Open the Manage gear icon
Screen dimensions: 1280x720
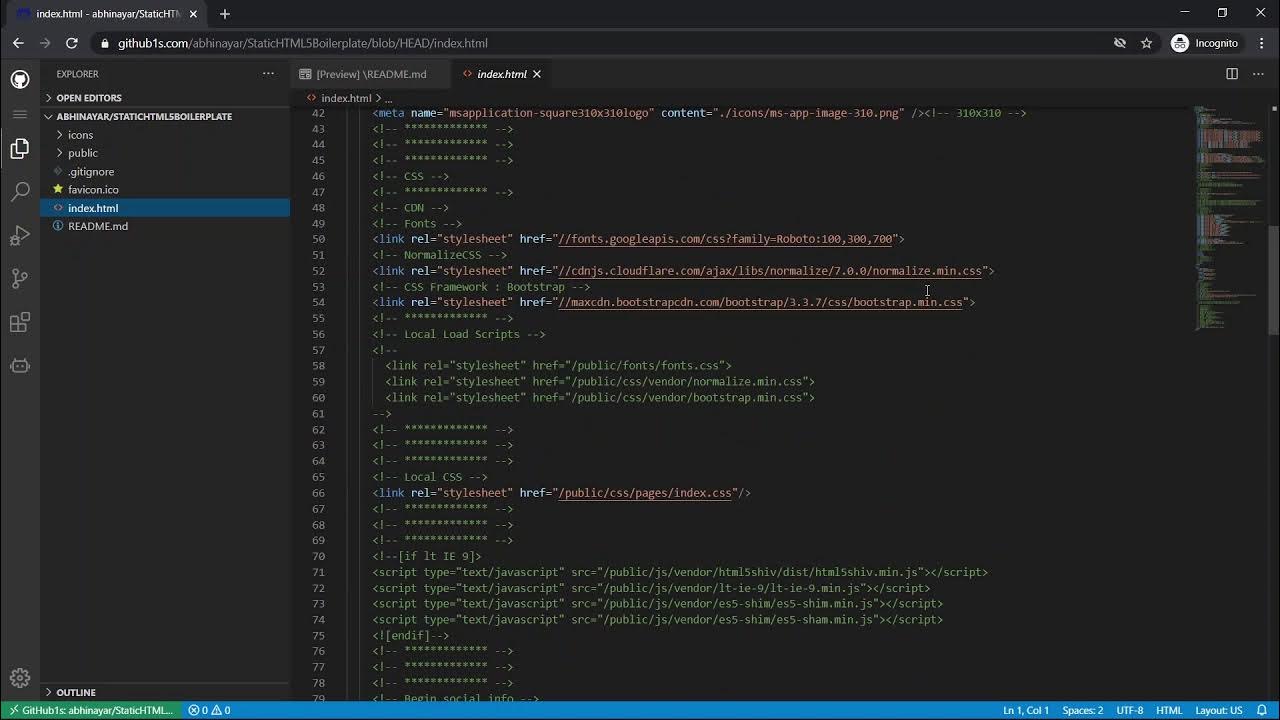click(20, 677)
